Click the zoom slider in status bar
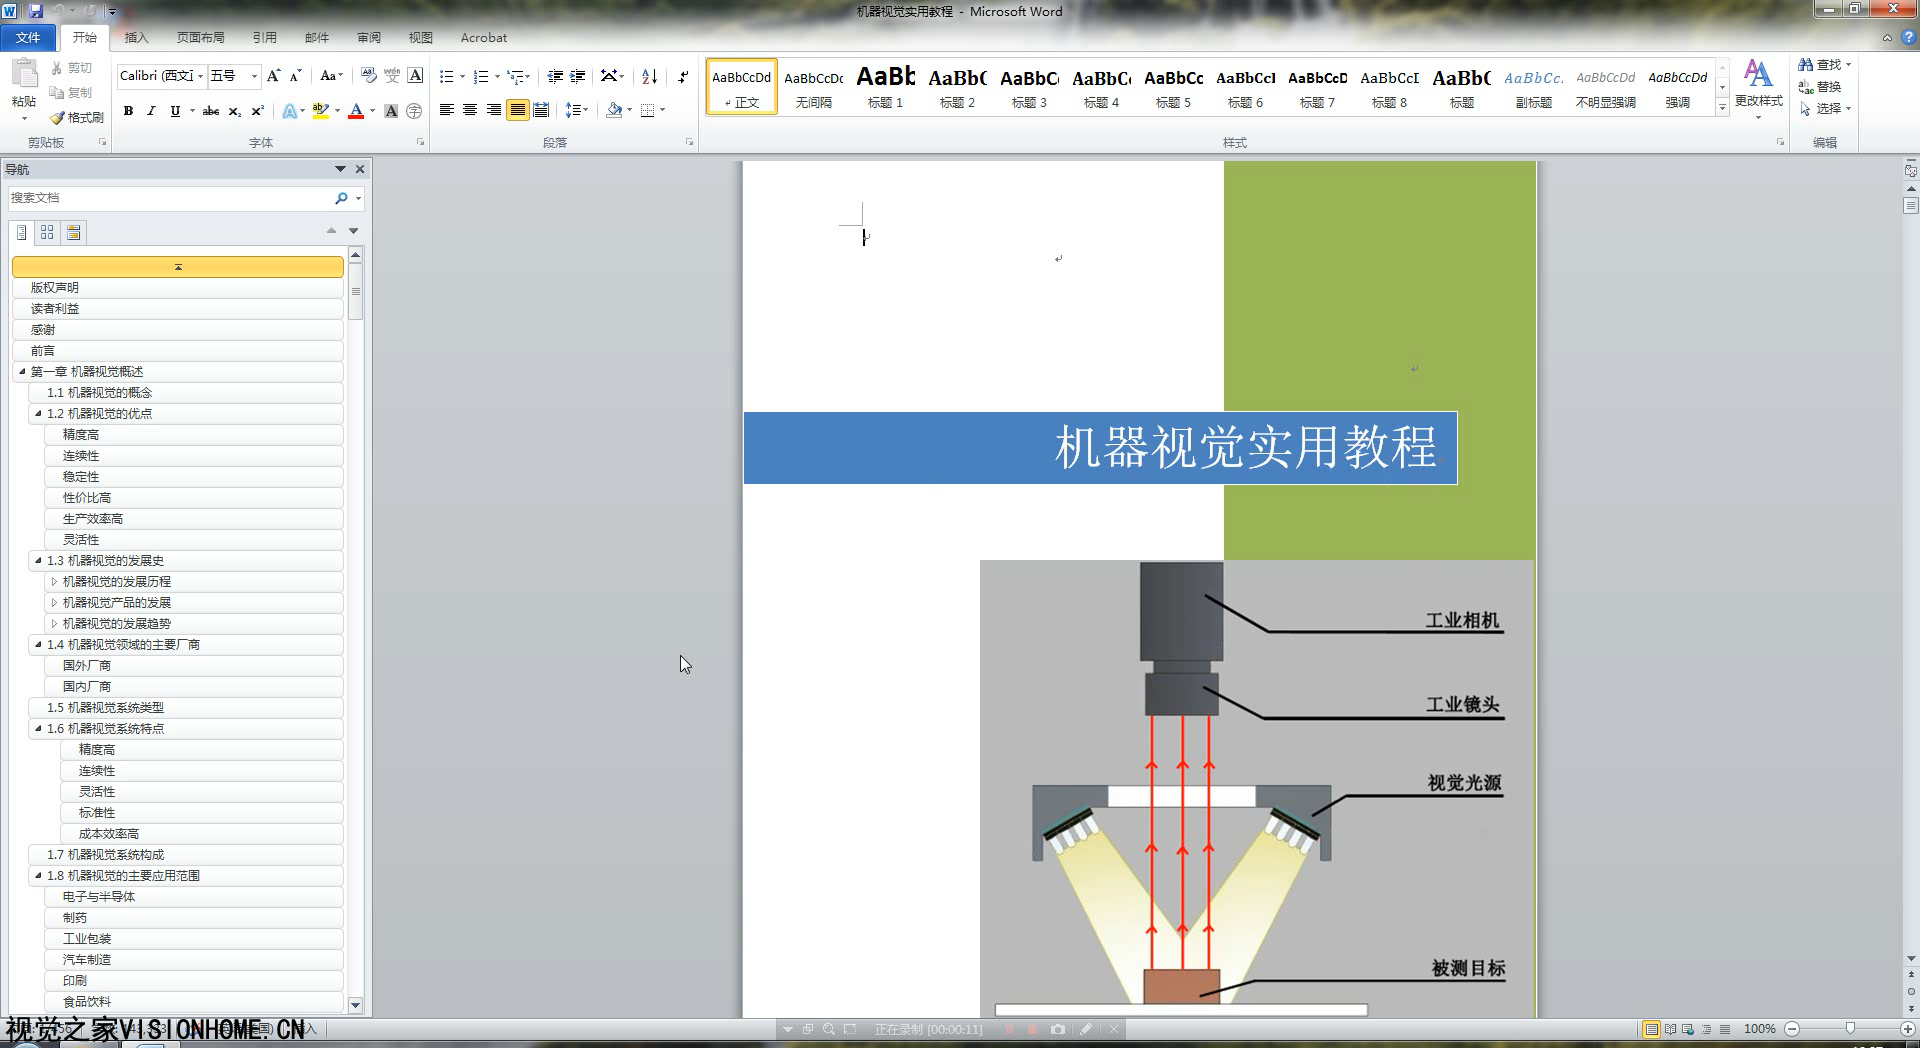The image size is (1920, 1048). pyautogui.click(x=1849, y=1029)
